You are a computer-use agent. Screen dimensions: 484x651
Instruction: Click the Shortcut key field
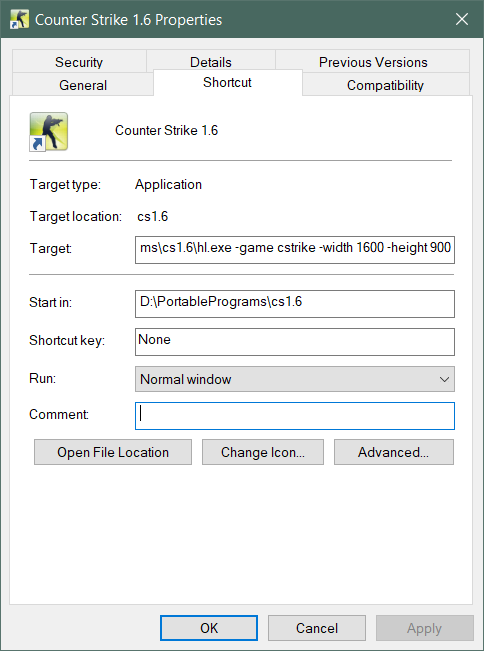295,342
